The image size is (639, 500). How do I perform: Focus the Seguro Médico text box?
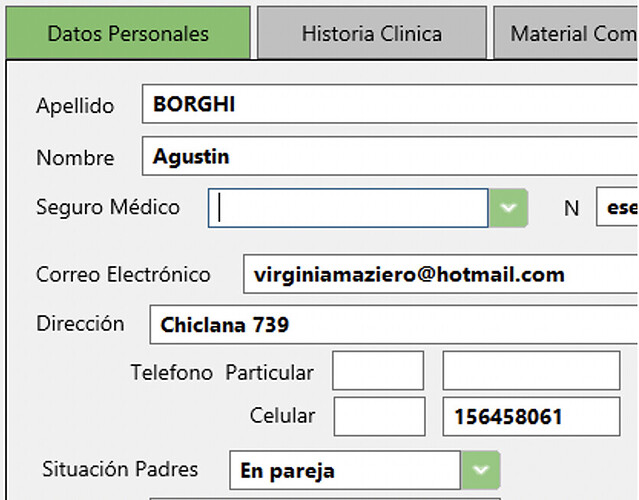[x=348, y=208]
